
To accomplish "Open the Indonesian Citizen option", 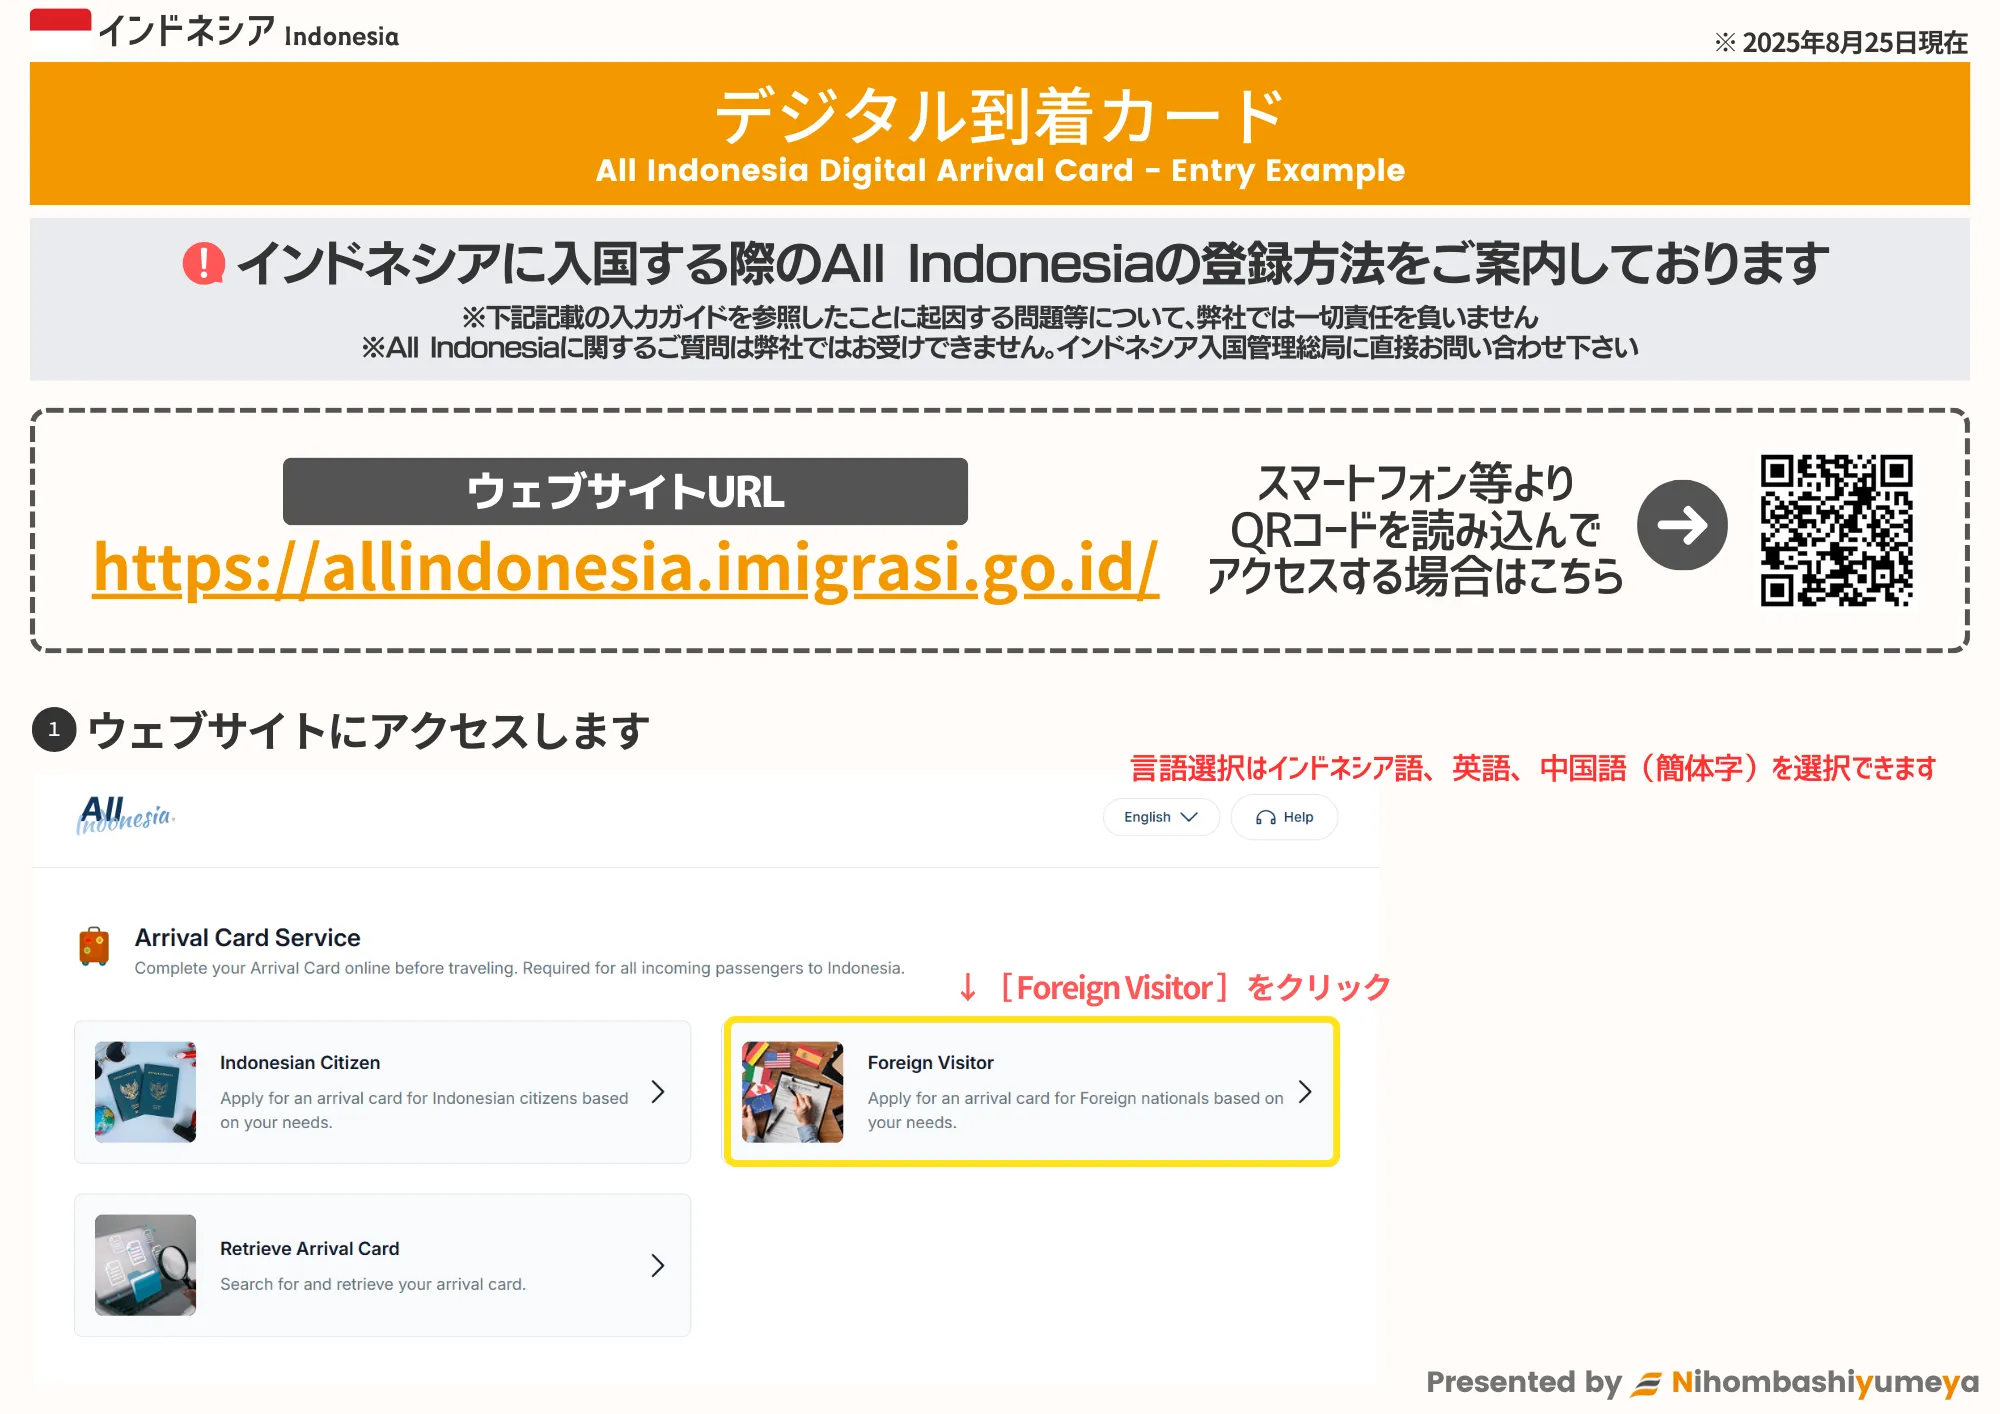I will coord(382,1091).
